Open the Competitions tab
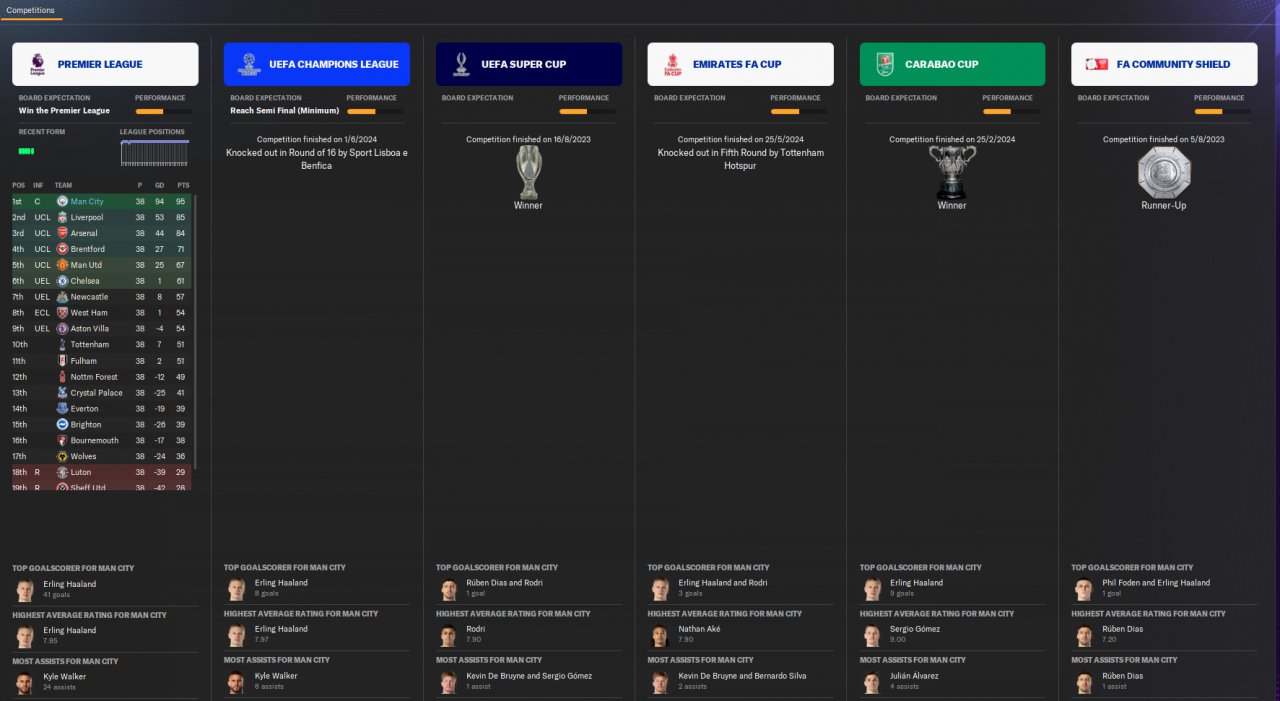Viewport: 1280px width, 701px height. [x=31, y=10]
